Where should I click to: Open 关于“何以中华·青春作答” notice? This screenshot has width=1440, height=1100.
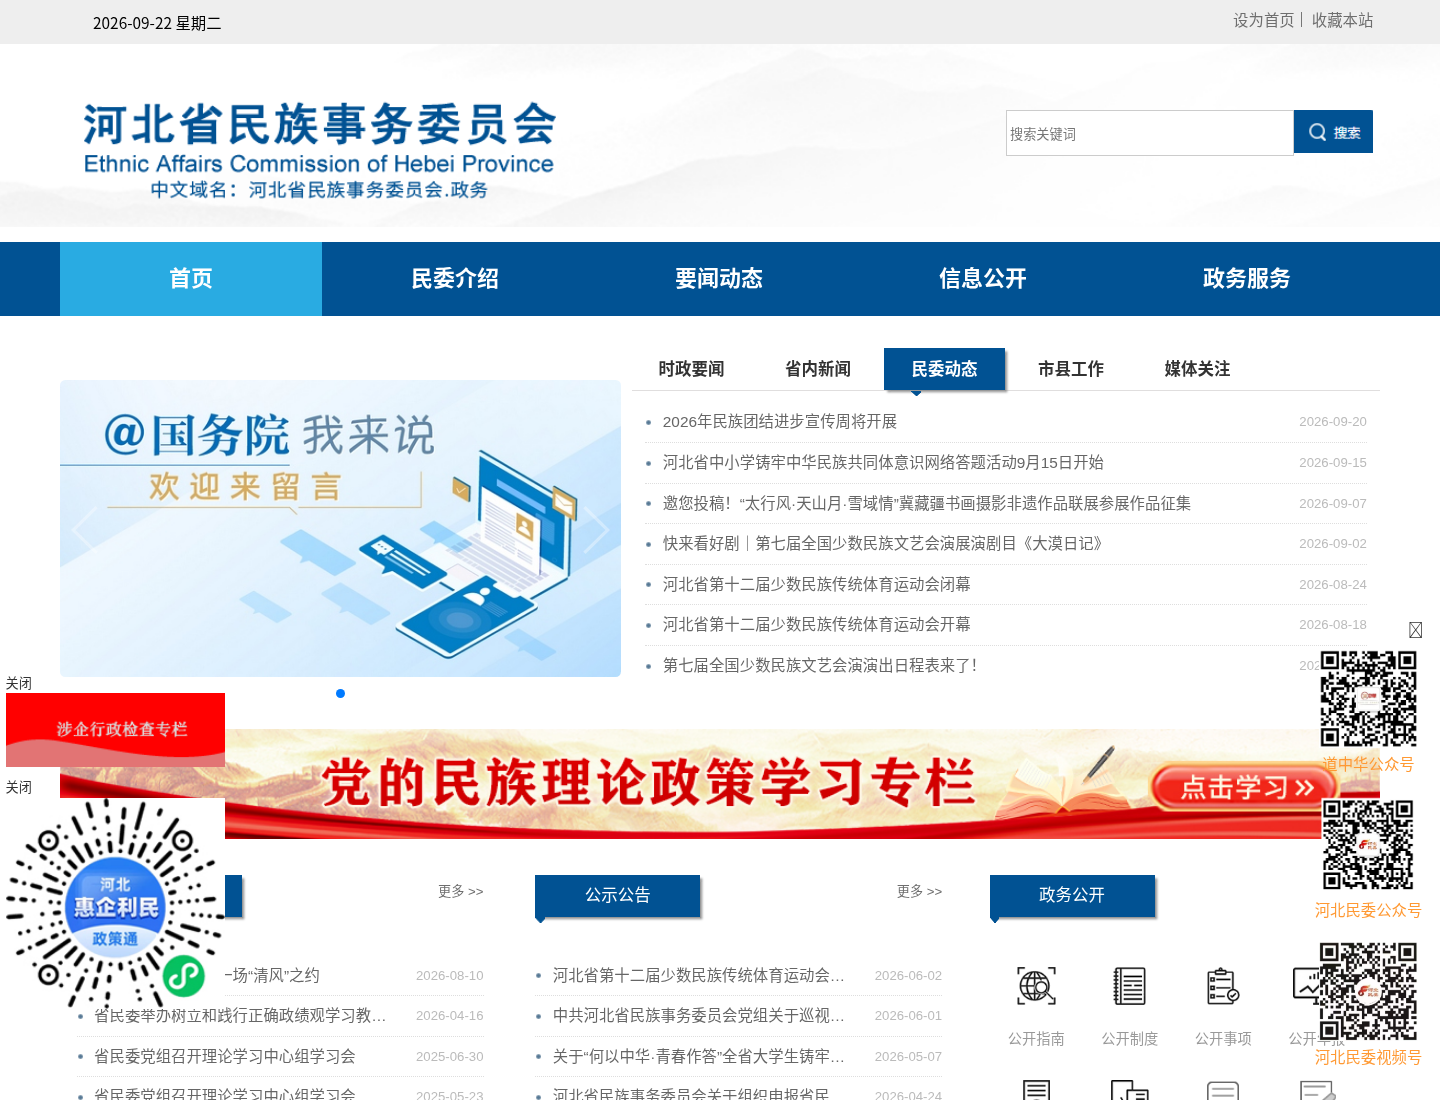tap(699, 1057)
